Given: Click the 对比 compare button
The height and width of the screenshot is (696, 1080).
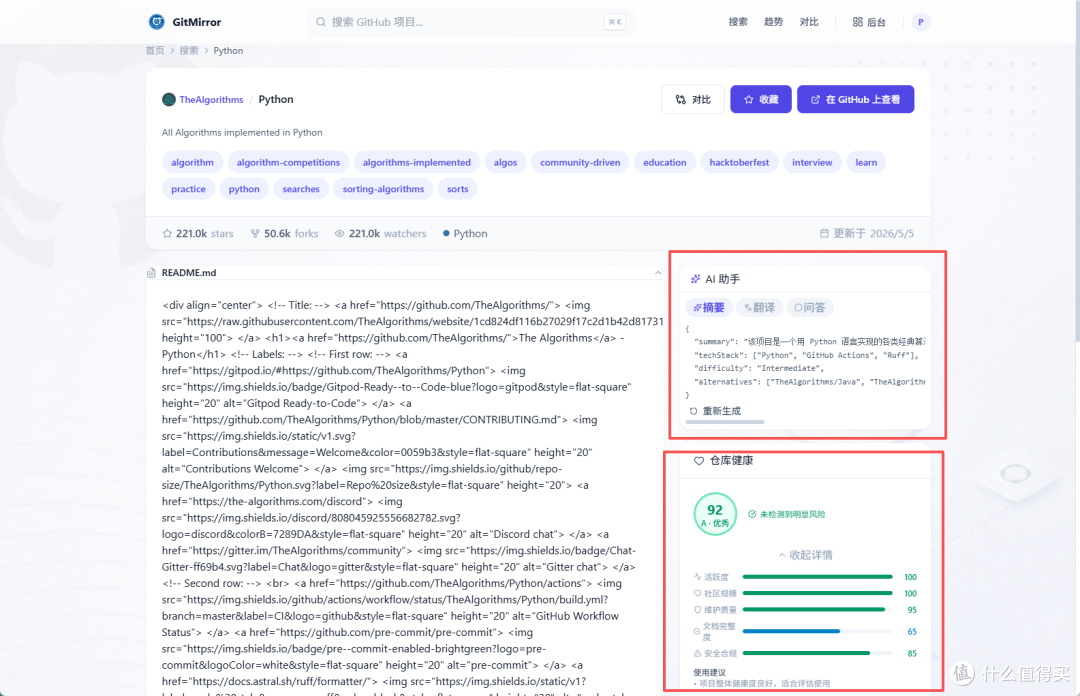Looking at the screenshot, I should pos(693,99).
